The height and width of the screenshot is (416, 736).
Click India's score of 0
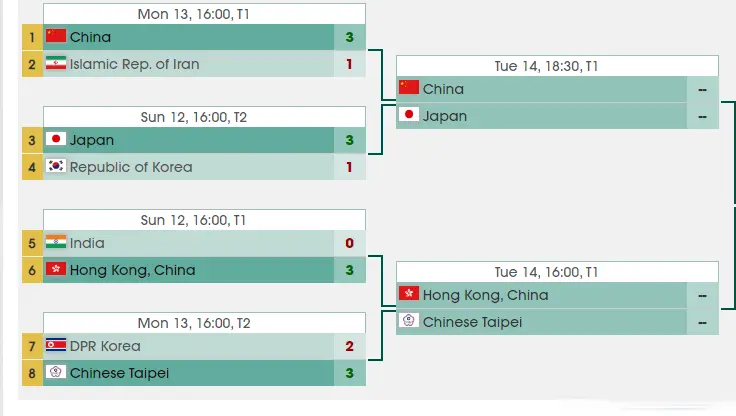tap(349, 243)
